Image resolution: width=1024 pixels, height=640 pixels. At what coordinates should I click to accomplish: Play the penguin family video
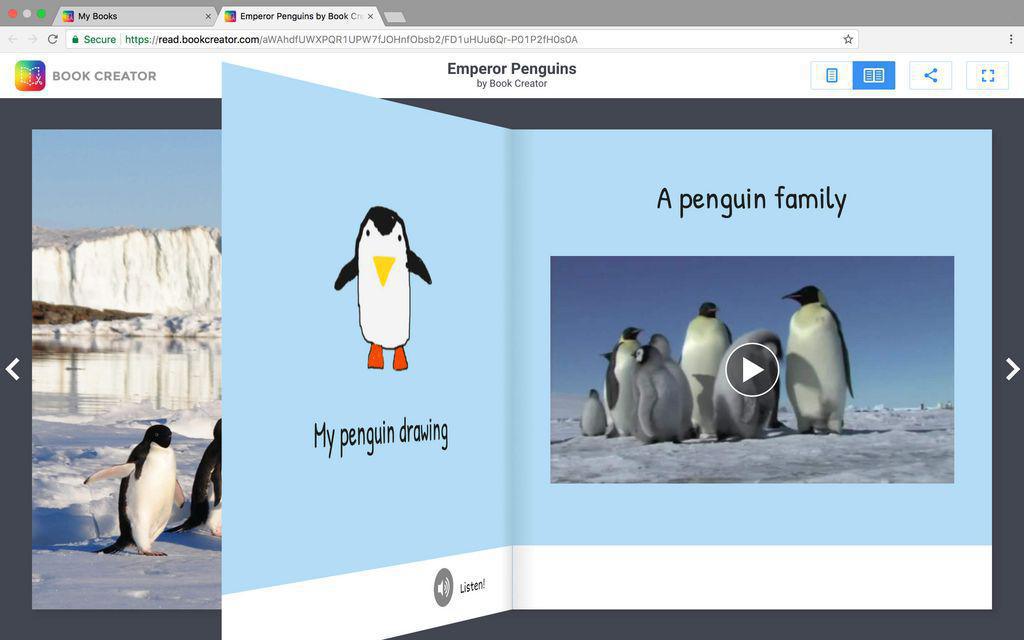click(751, 370)
